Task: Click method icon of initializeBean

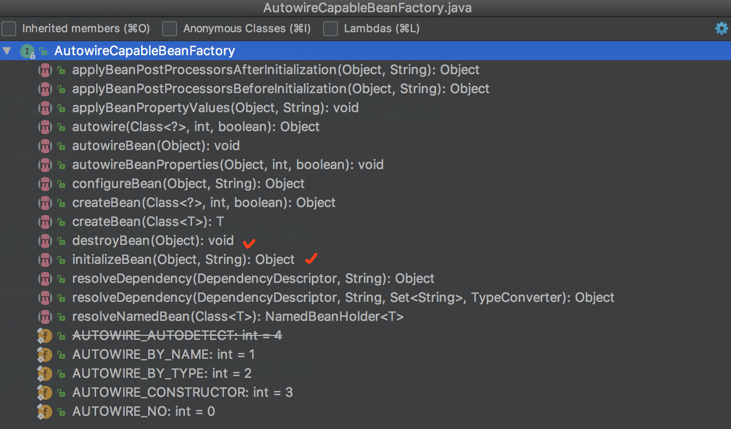Action: pyautogui.click(x=45, y=260)
